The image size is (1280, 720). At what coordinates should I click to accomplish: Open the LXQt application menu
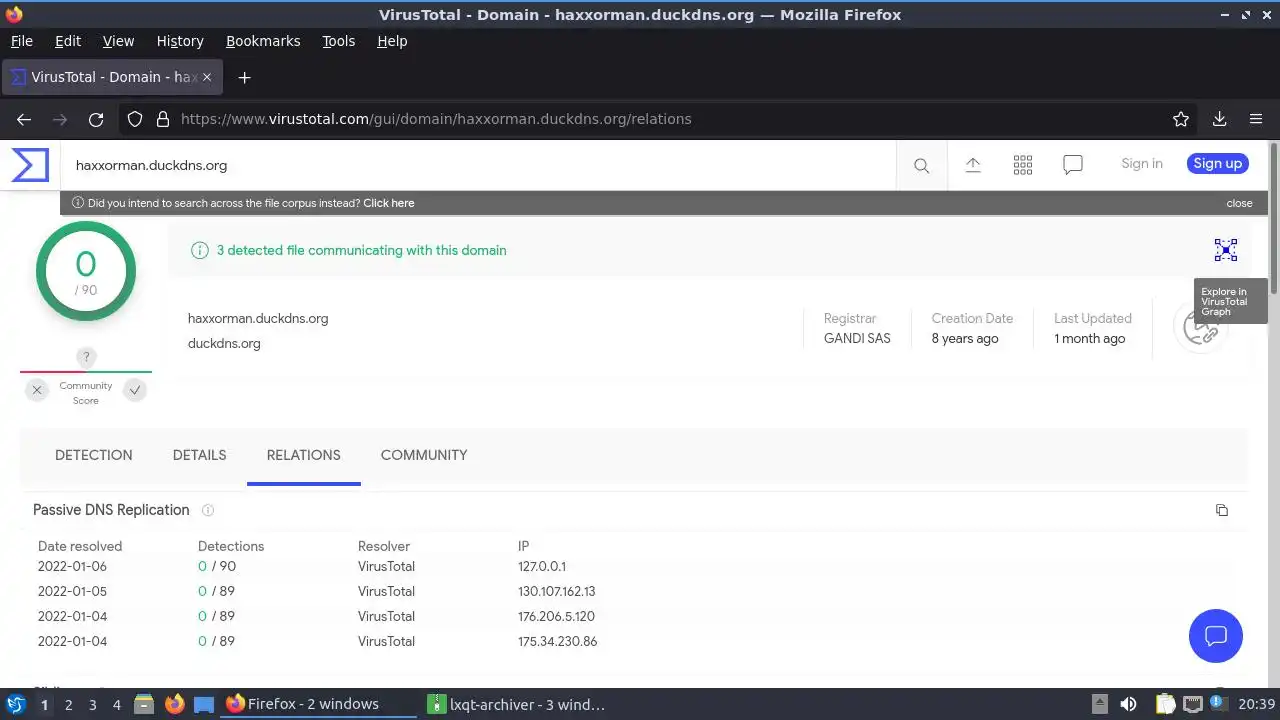[16, 704]
